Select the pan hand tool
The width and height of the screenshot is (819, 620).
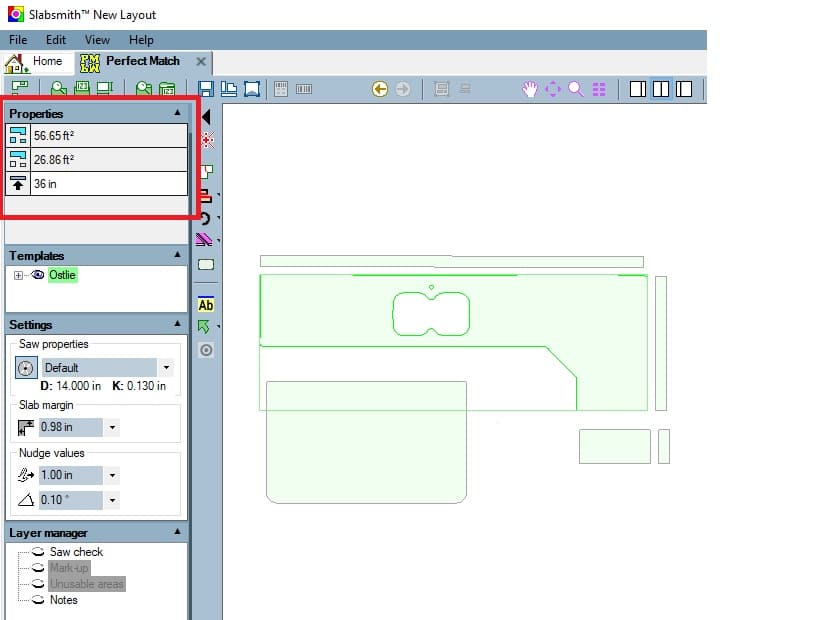click(530, 89)
